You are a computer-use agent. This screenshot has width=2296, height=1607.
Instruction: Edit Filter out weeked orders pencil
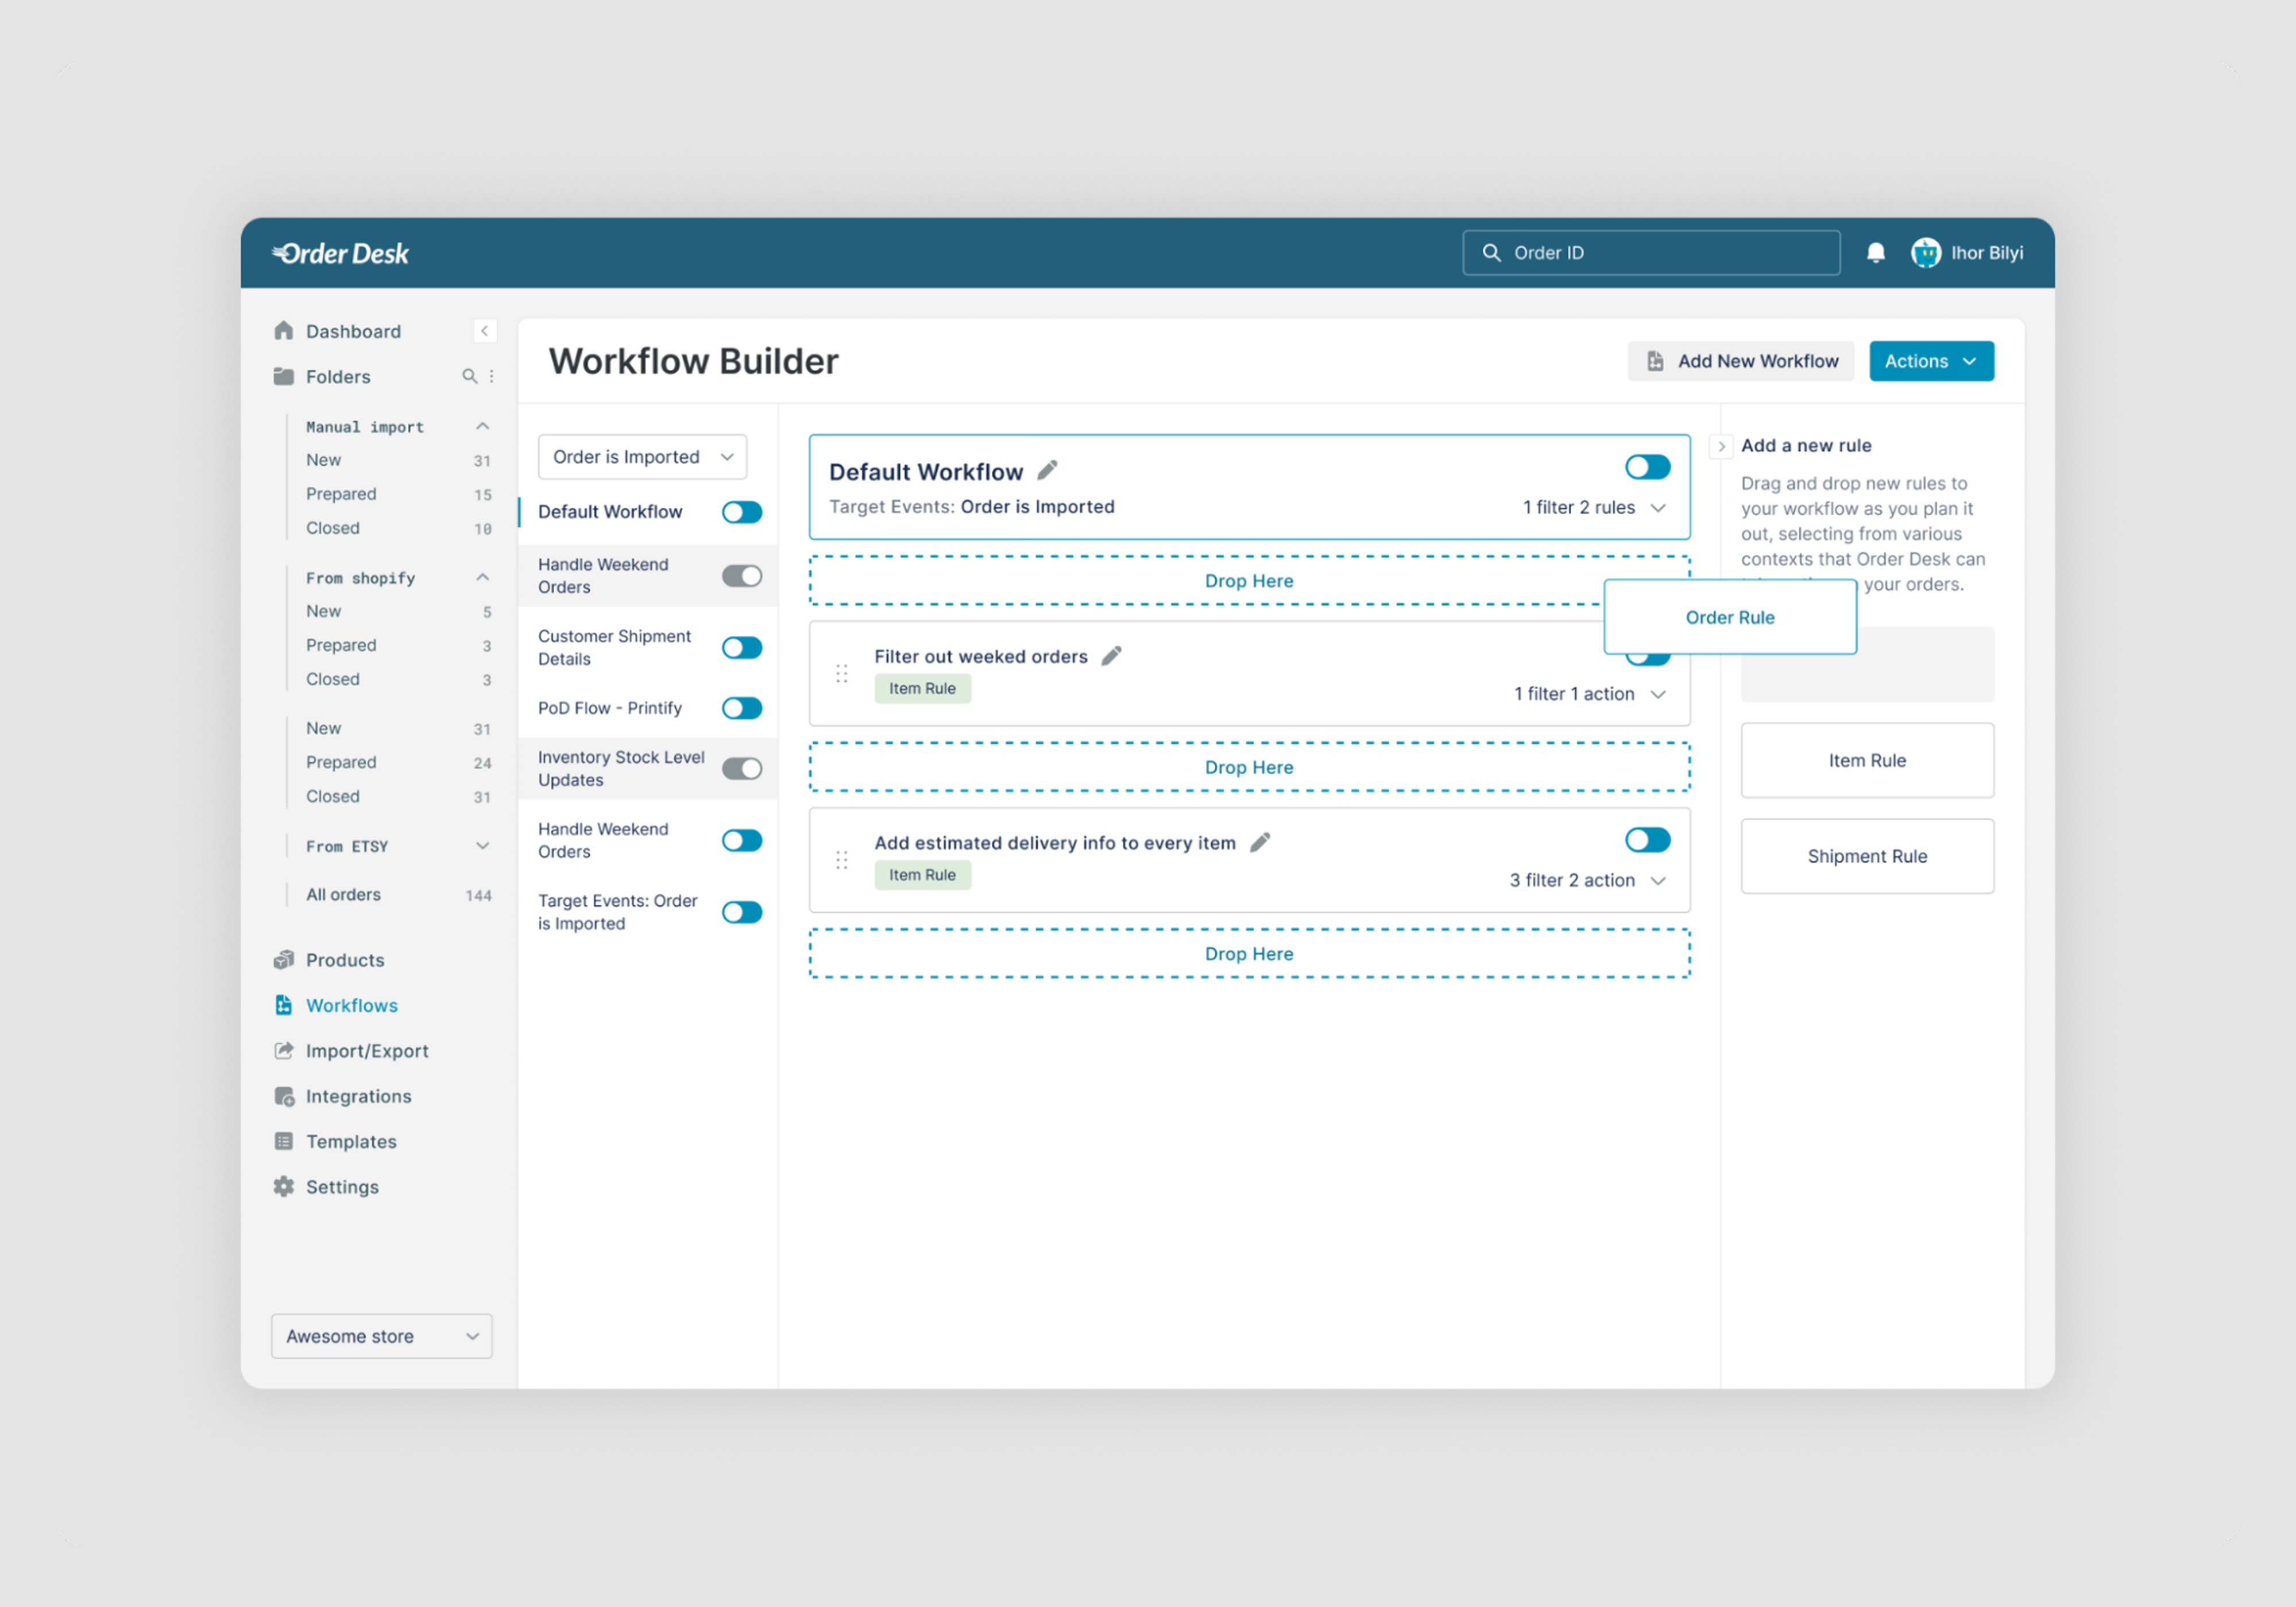[1111, 656]
